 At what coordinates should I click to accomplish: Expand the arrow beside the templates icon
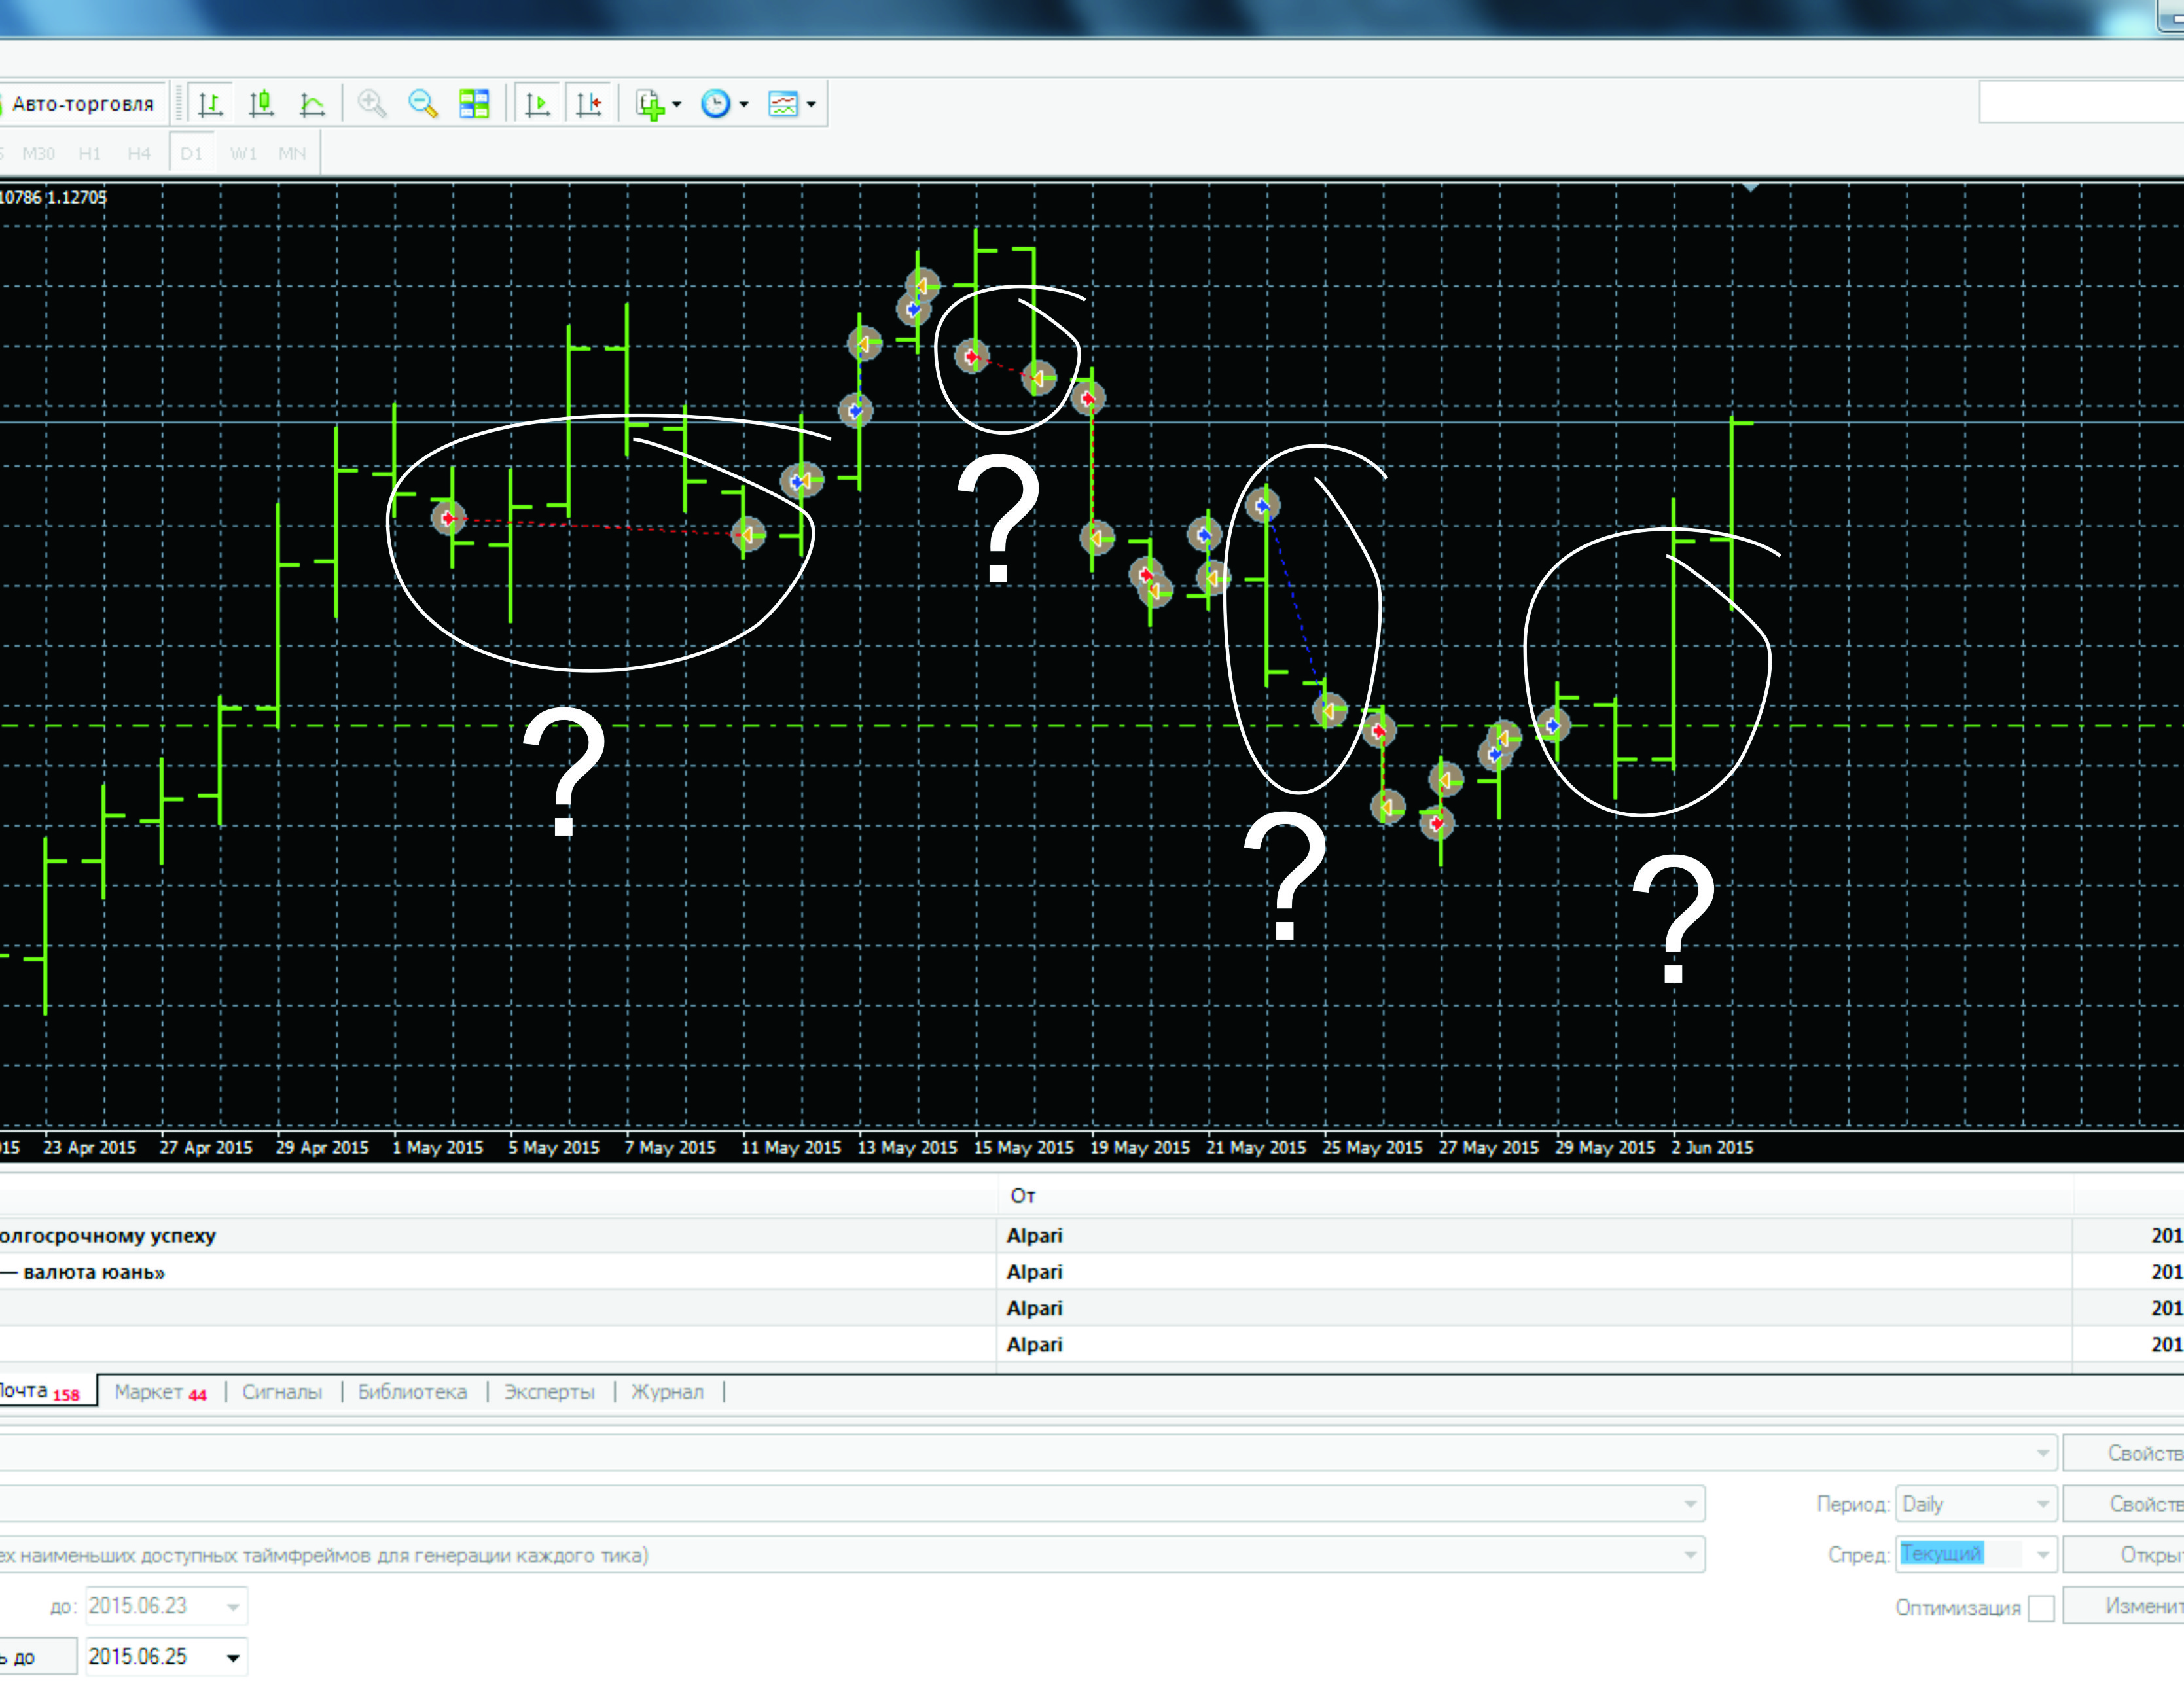point(811,104)
